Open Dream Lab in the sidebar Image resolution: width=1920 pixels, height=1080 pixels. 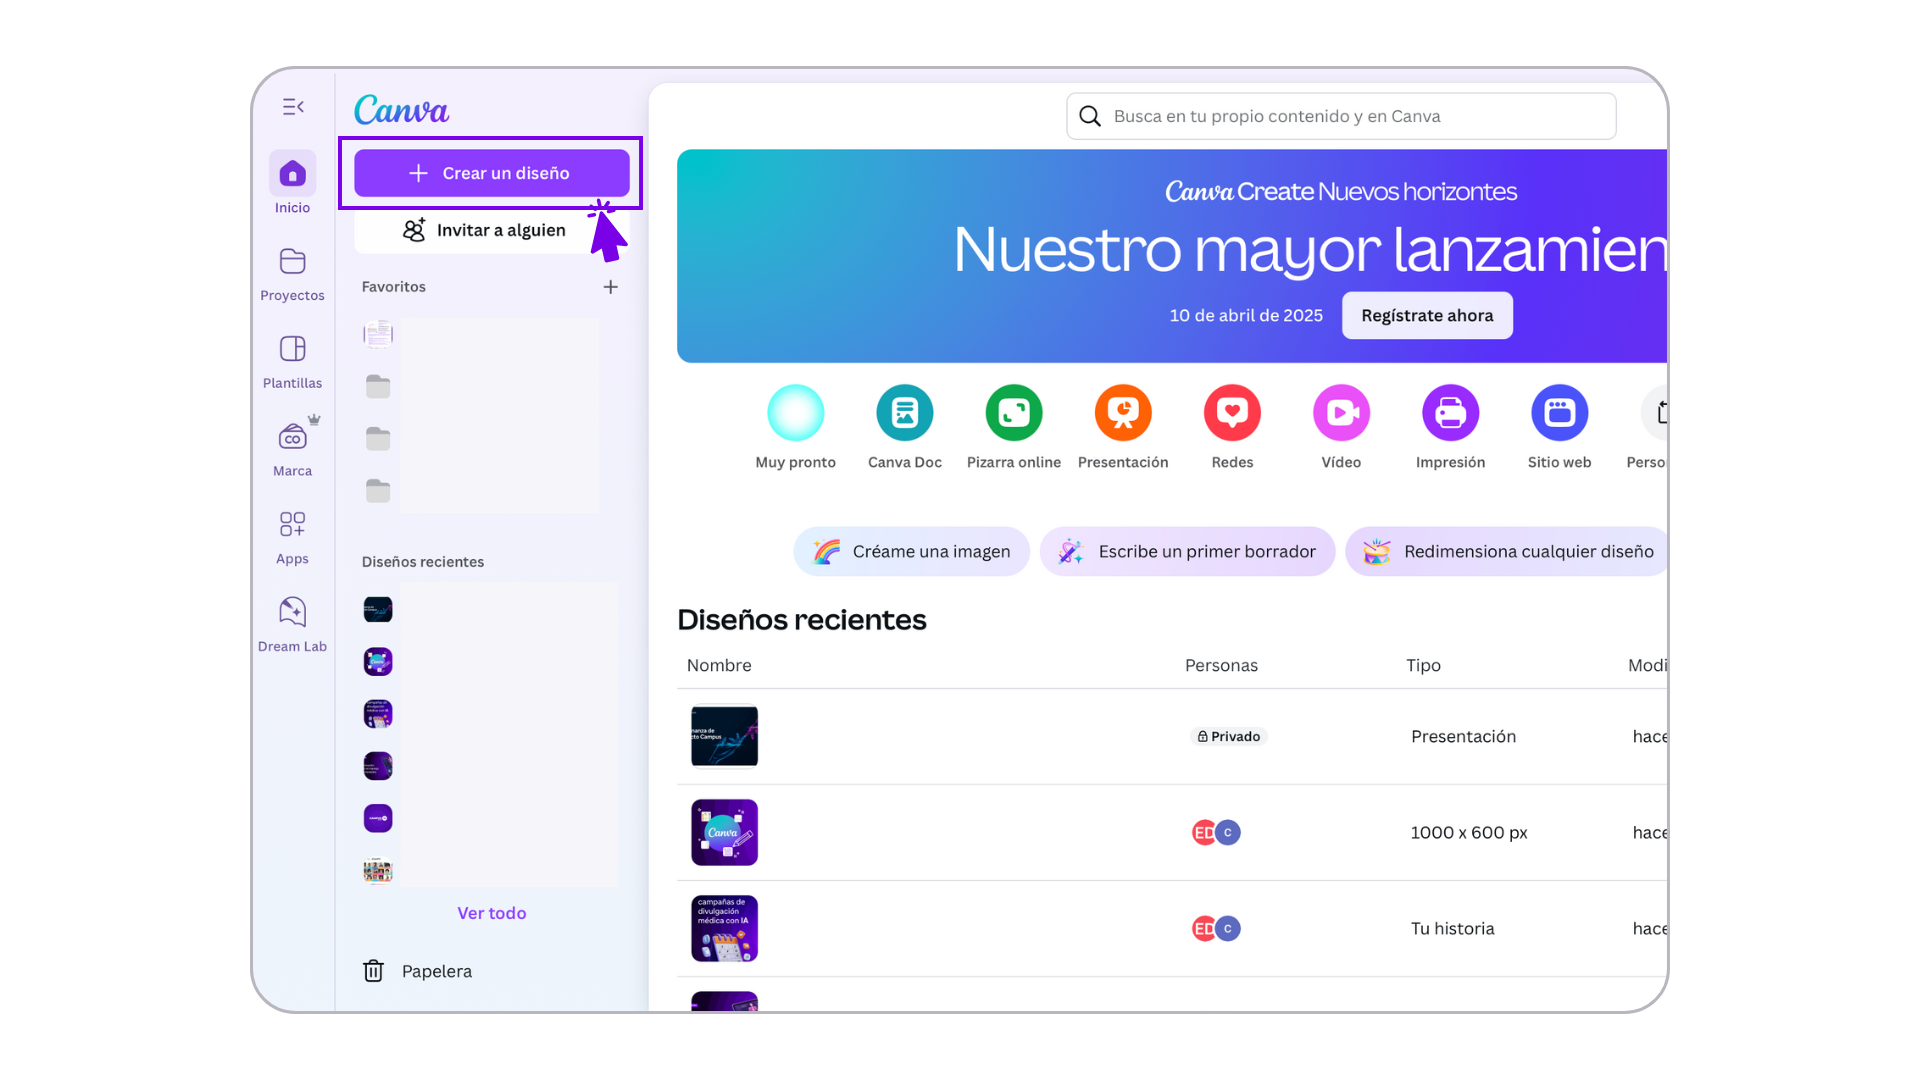(292, 625)
